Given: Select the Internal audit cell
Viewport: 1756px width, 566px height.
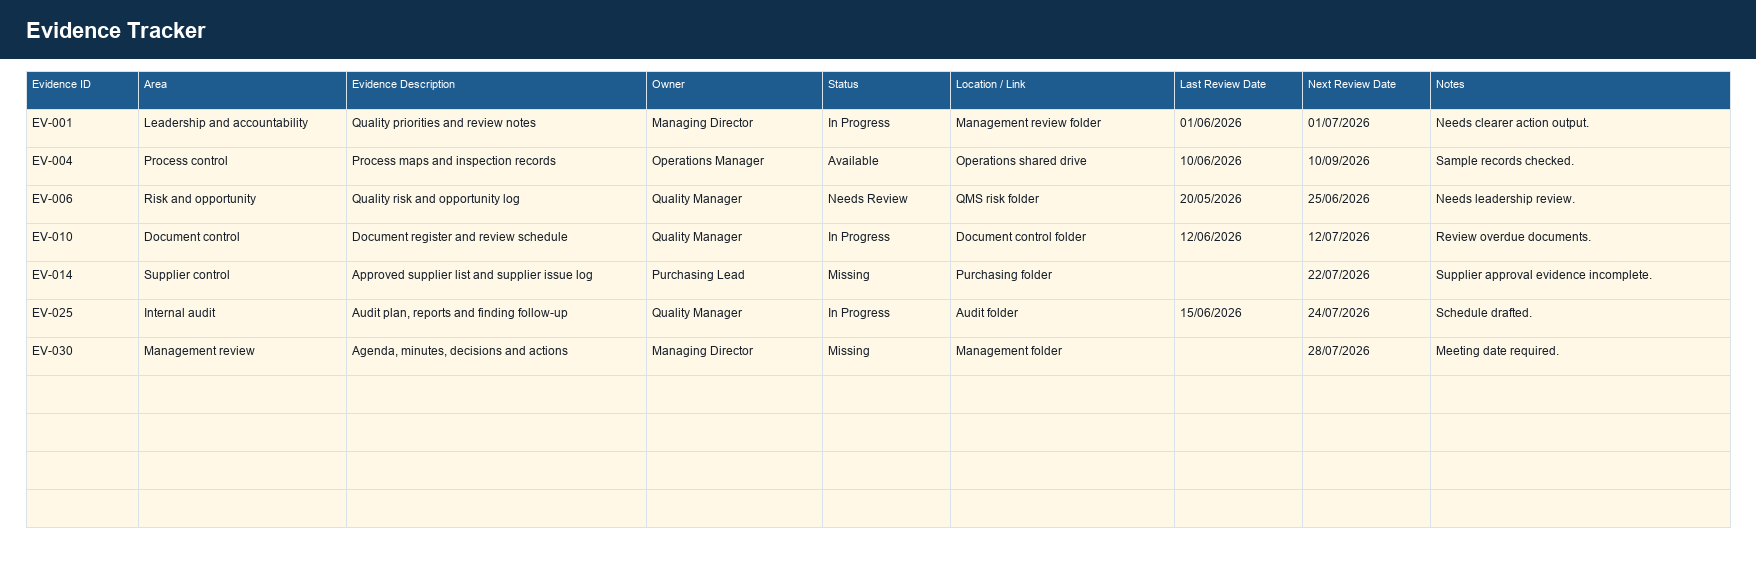Looking at the screenshot, I should point(242,318).
